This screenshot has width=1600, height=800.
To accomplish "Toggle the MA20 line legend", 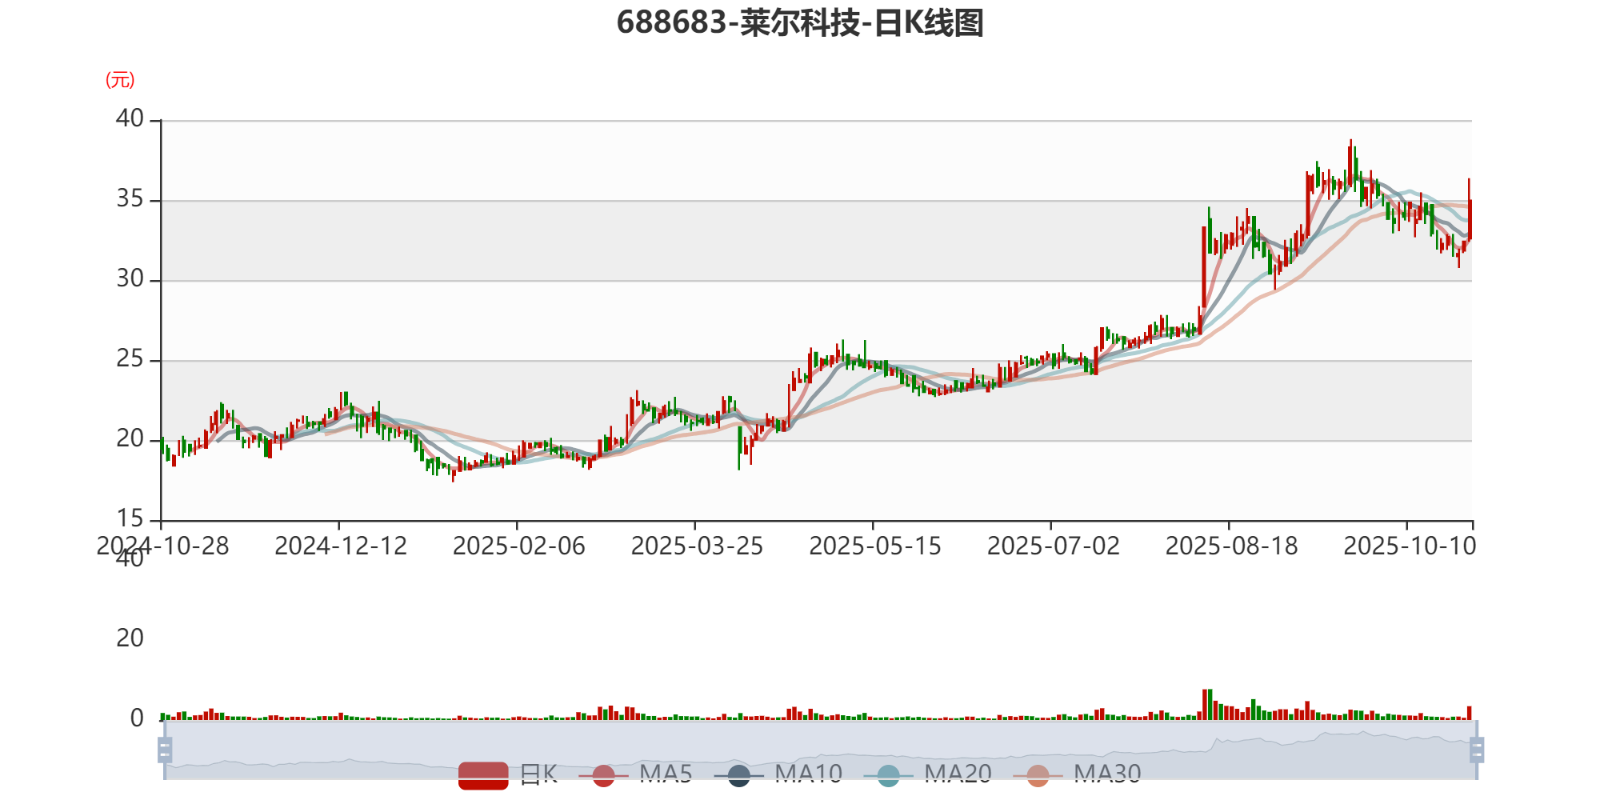I will click(x=928, y=774).
